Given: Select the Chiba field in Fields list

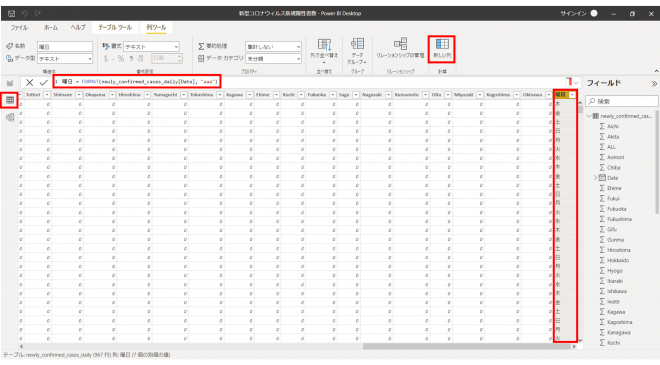Looking at the screenshot, I should [x=613, y=168].
